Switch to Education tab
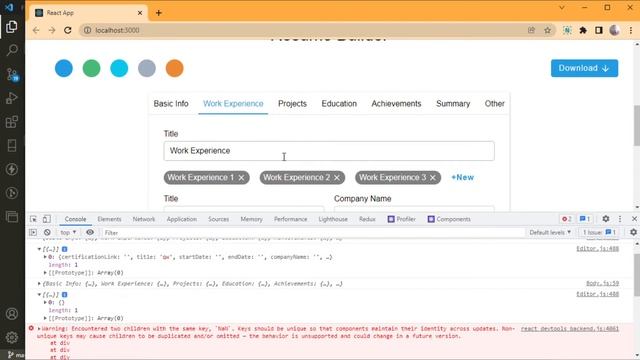The height and width of the screenshot is (360, 640). [339, 104]
